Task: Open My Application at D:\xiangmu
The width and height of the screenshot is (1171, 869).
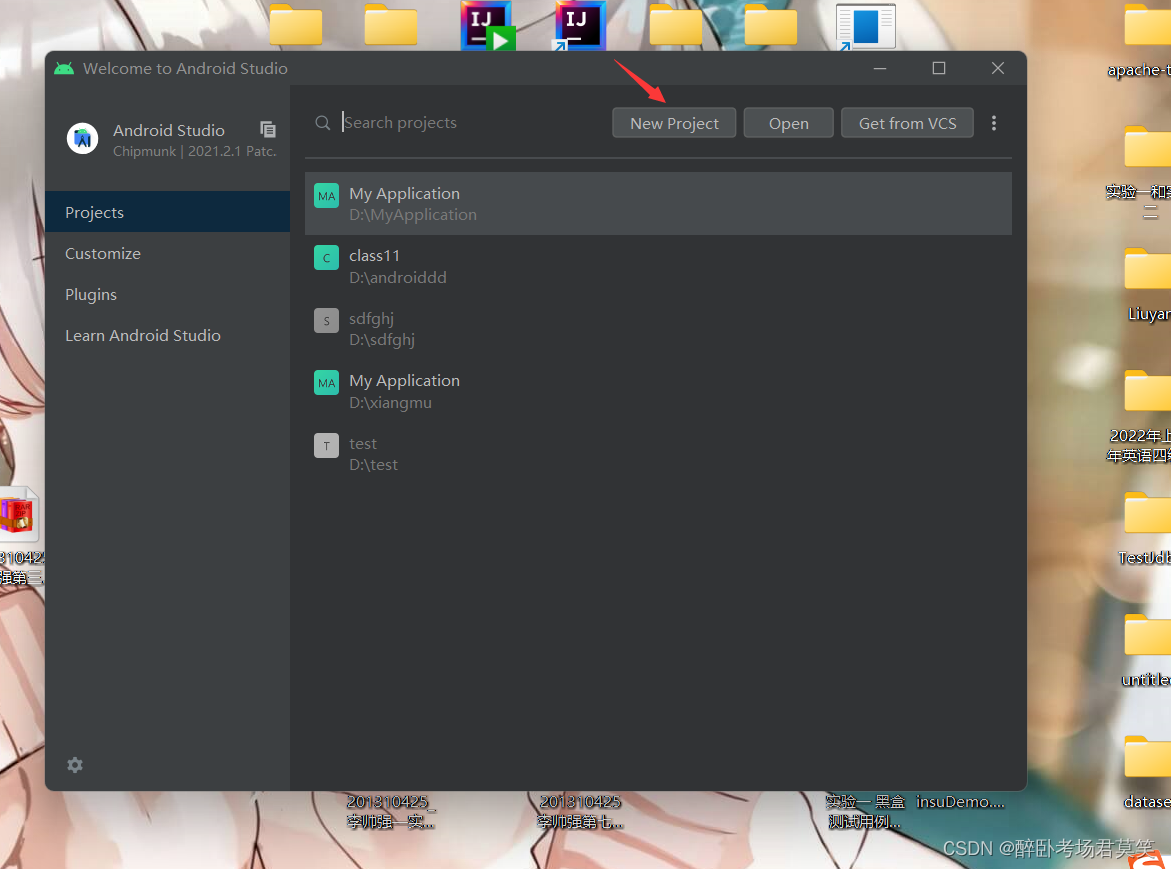Action: tap(658, 391)
